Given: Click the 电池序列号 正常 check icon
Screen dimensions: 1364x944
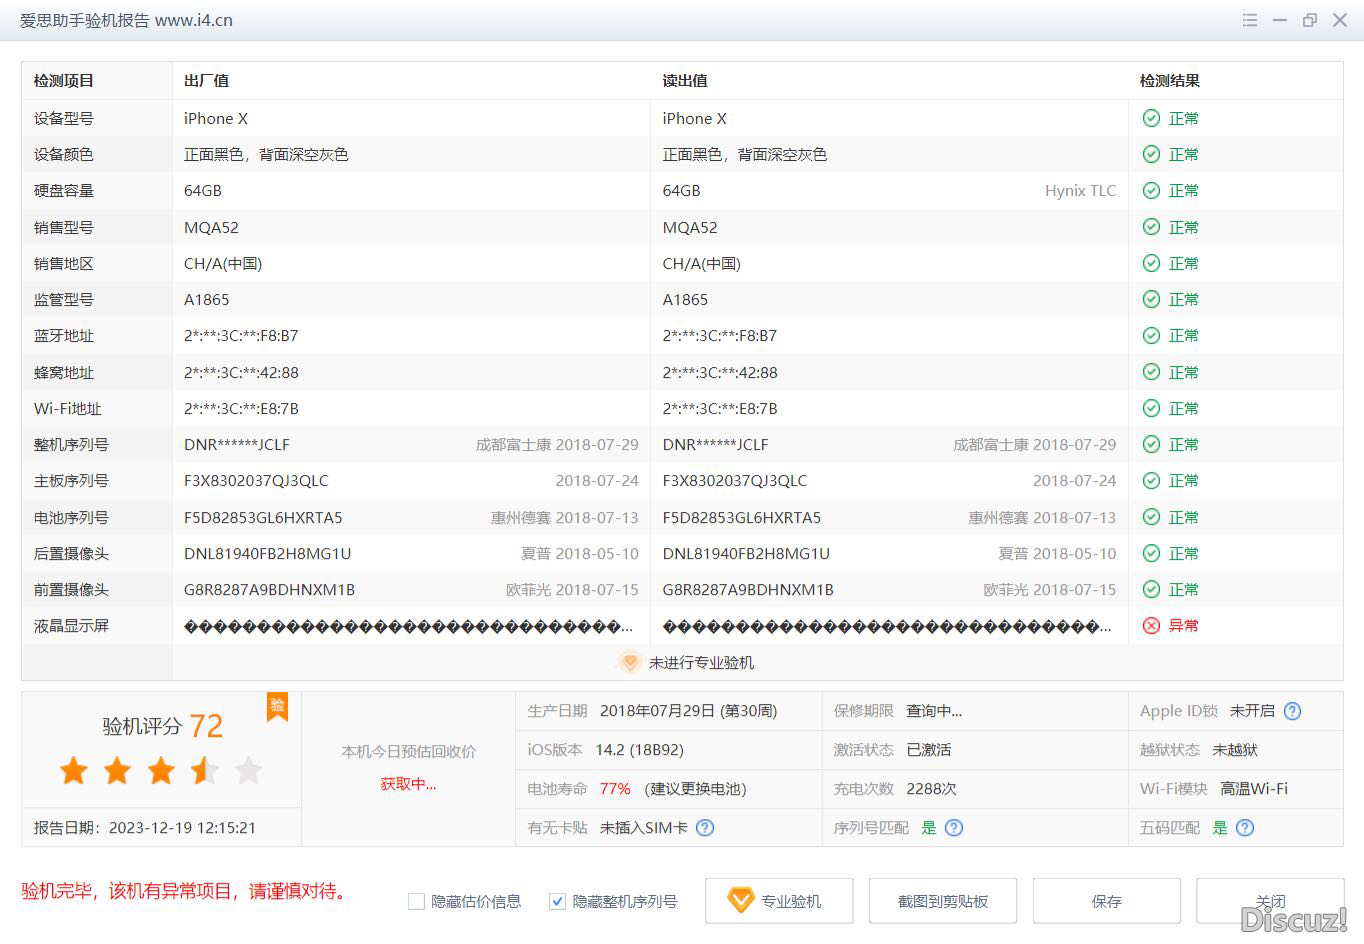Looking at the screenshot, I should [x=1151, y=517].
